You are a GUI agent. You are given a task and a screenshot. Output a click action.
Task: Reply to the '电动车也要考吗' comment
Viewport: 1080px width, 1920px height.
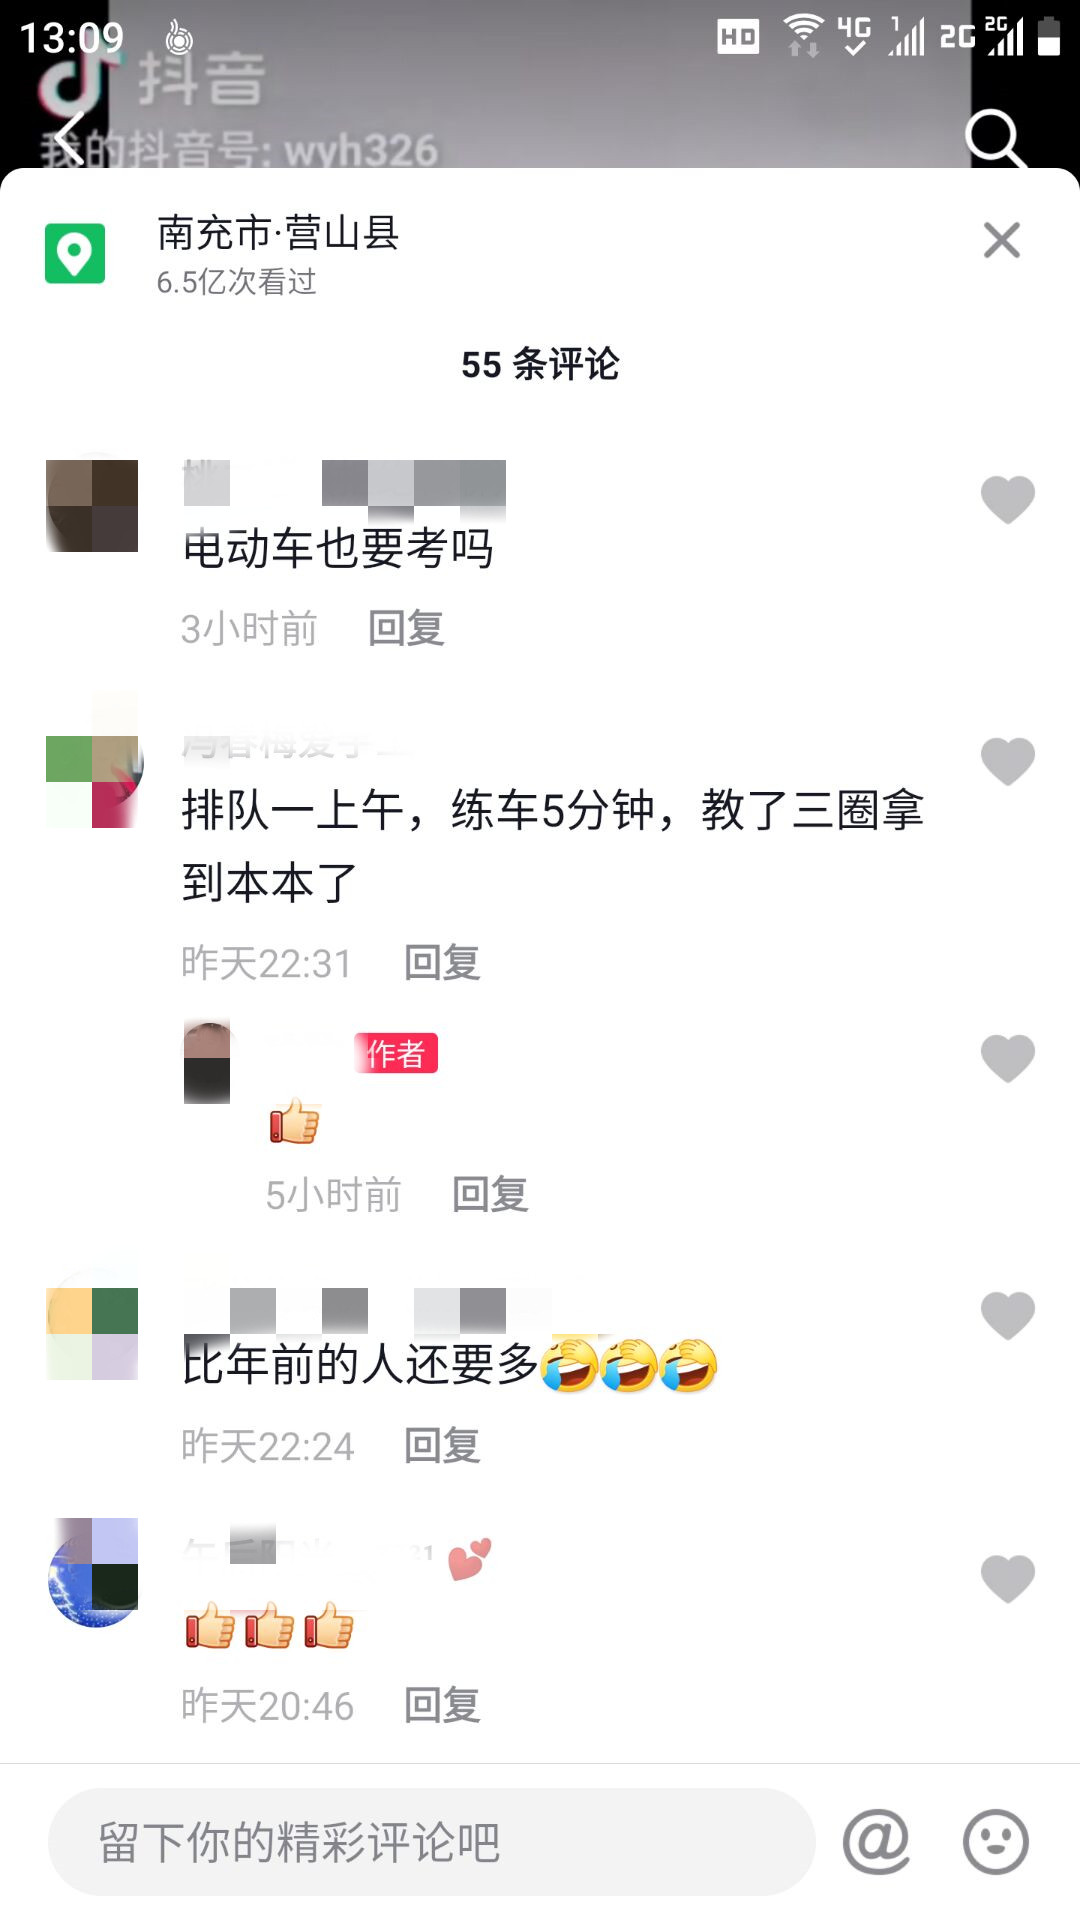(406, 629)
